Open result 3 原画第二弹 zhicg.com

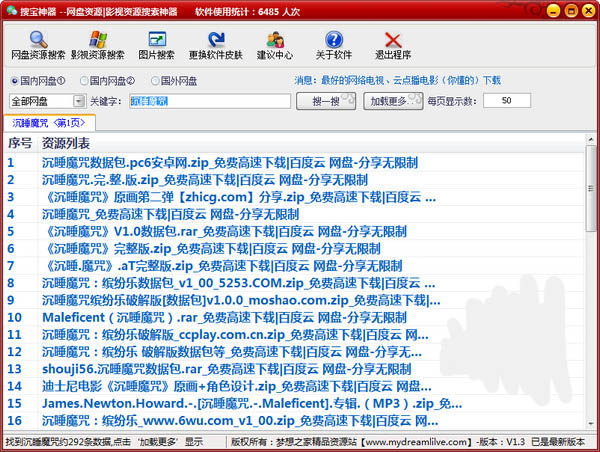pyautogui.click(x=239, y=197)
